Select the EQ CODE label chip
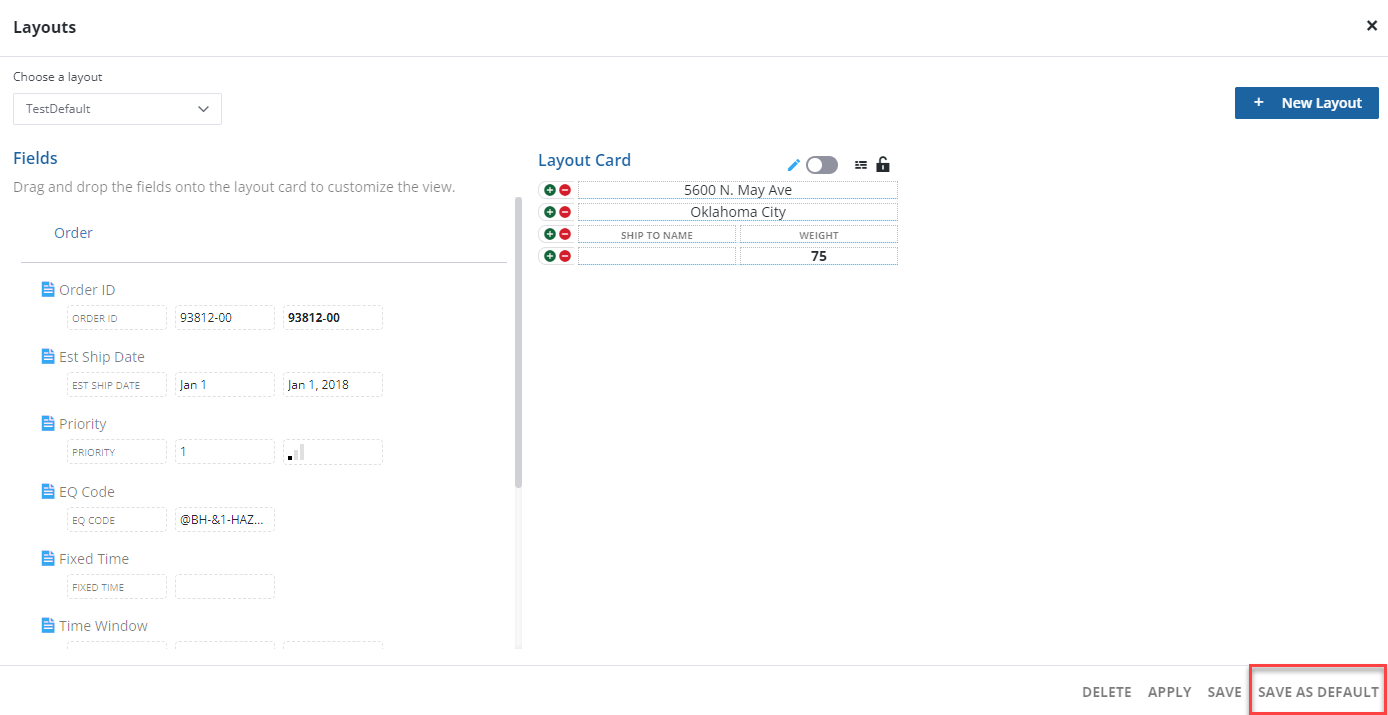The image size is (1388, 715). (117, 520)
